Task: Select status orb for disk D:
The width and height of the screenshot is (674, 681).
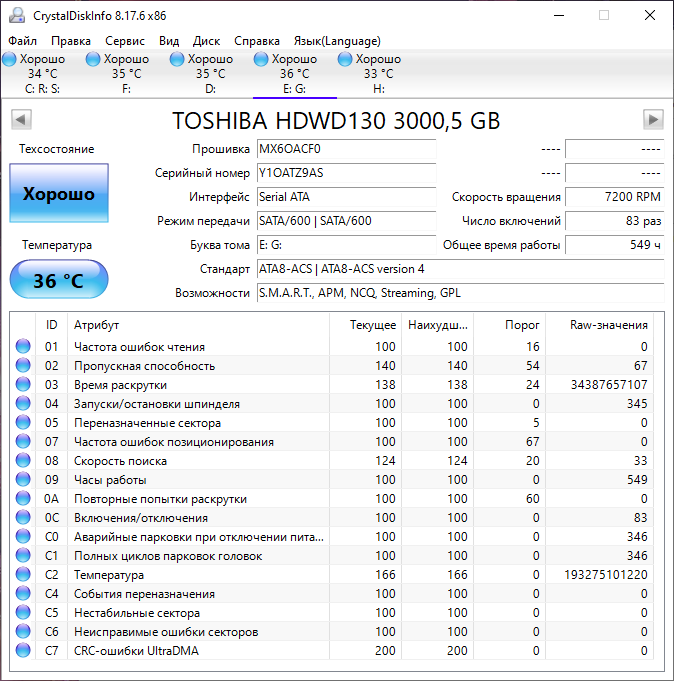Action: (x=177, y=59)
